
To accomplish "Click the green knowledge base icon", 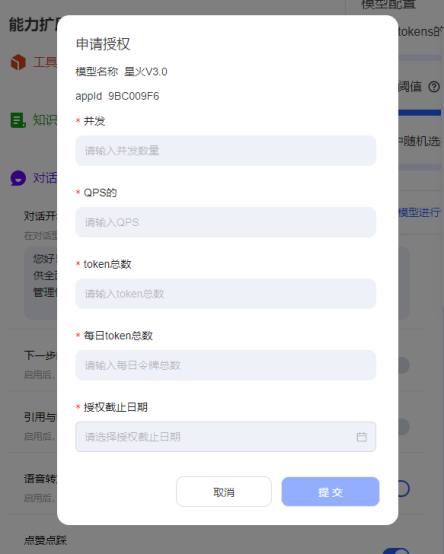I will pos(18,120).
